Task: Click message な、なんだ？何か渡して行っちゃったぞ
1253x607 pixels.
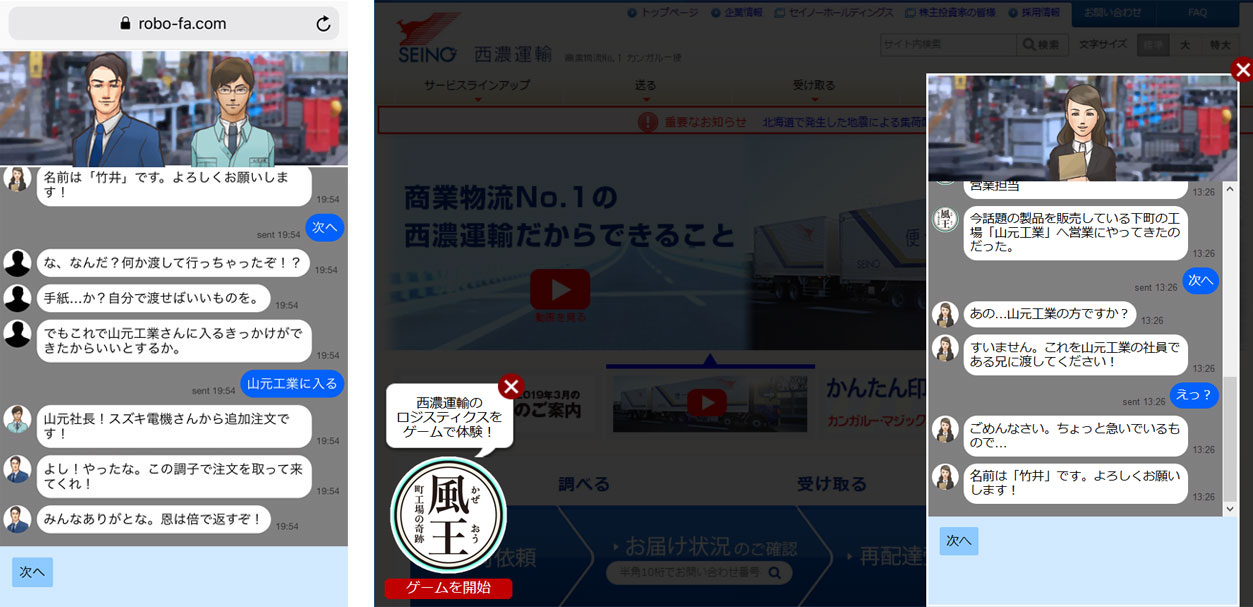Action: pyautogui.click(x=173, y=263)
